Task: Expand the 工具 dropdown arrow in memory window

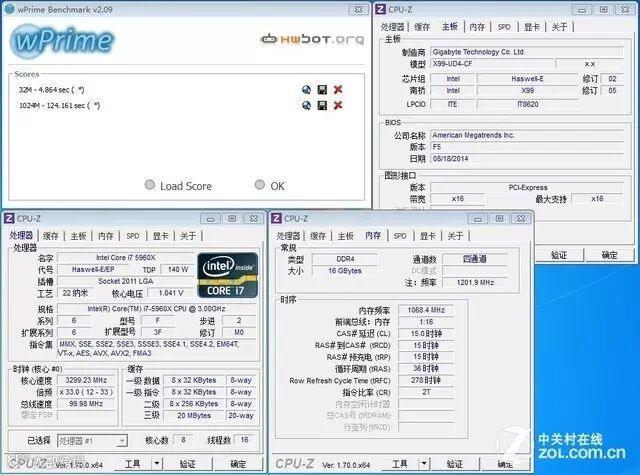Action: coord(424,464)
